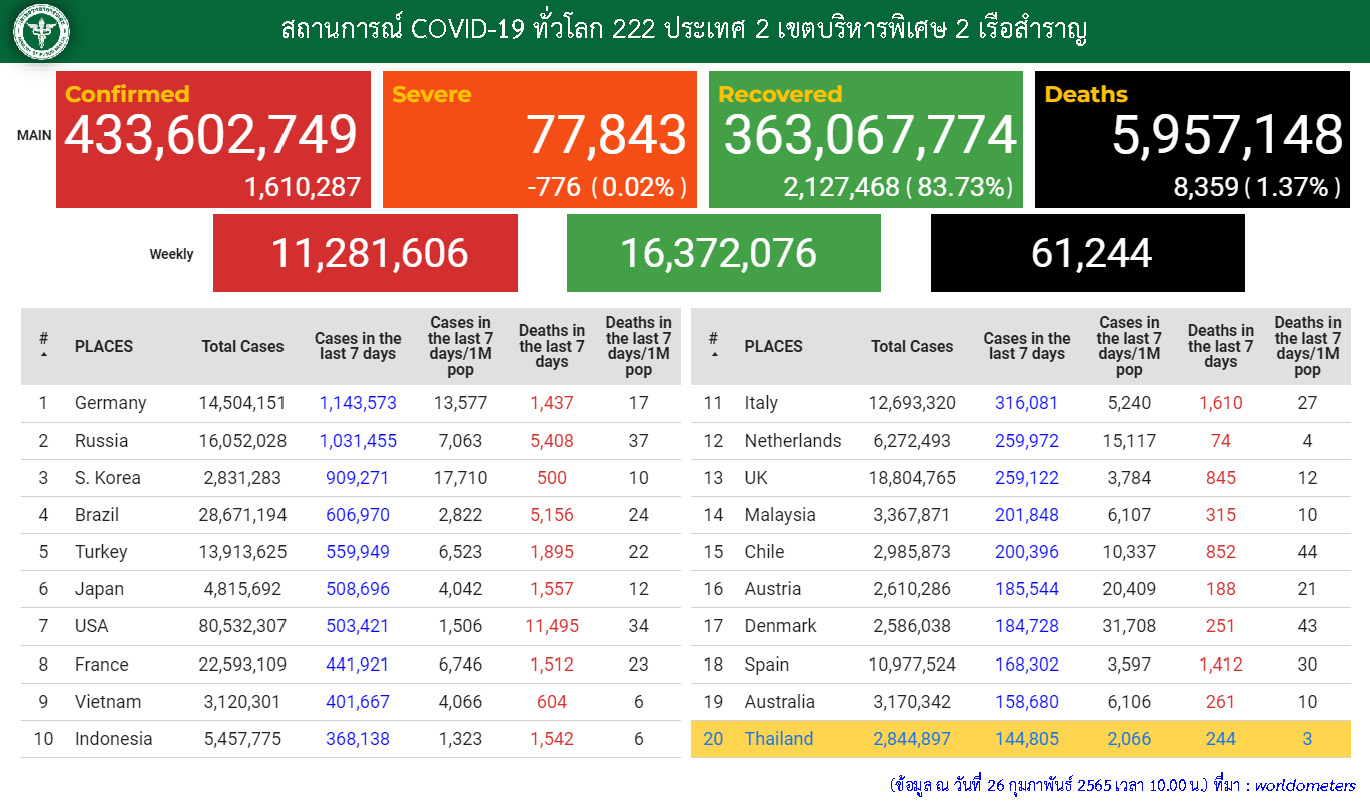This screenshot has width=1370, height=805.
Task: Click Malaysia weekly cases 201,848
Action: point(1026,515)
